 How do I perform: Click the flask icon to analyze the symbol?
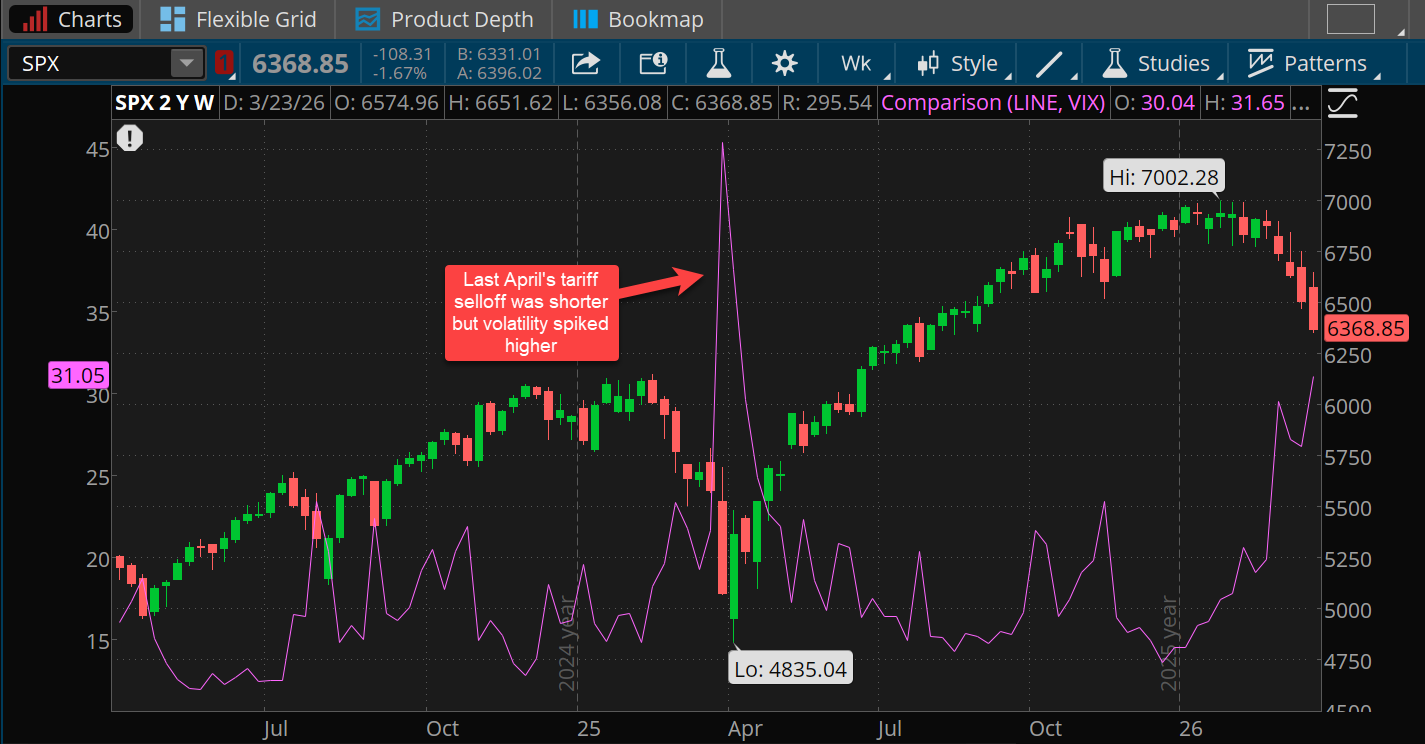pyautogui.click(x=718, y=62)
